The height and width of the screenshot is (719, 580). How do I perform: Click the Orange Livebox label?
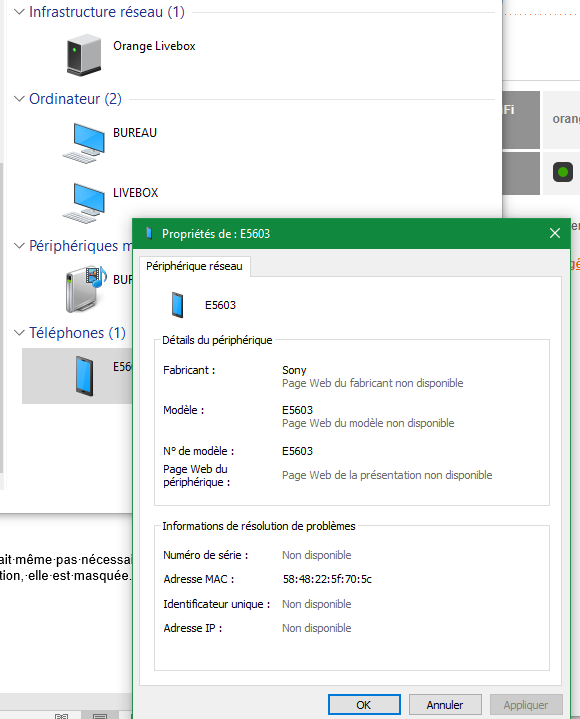(x=154, y=46)
